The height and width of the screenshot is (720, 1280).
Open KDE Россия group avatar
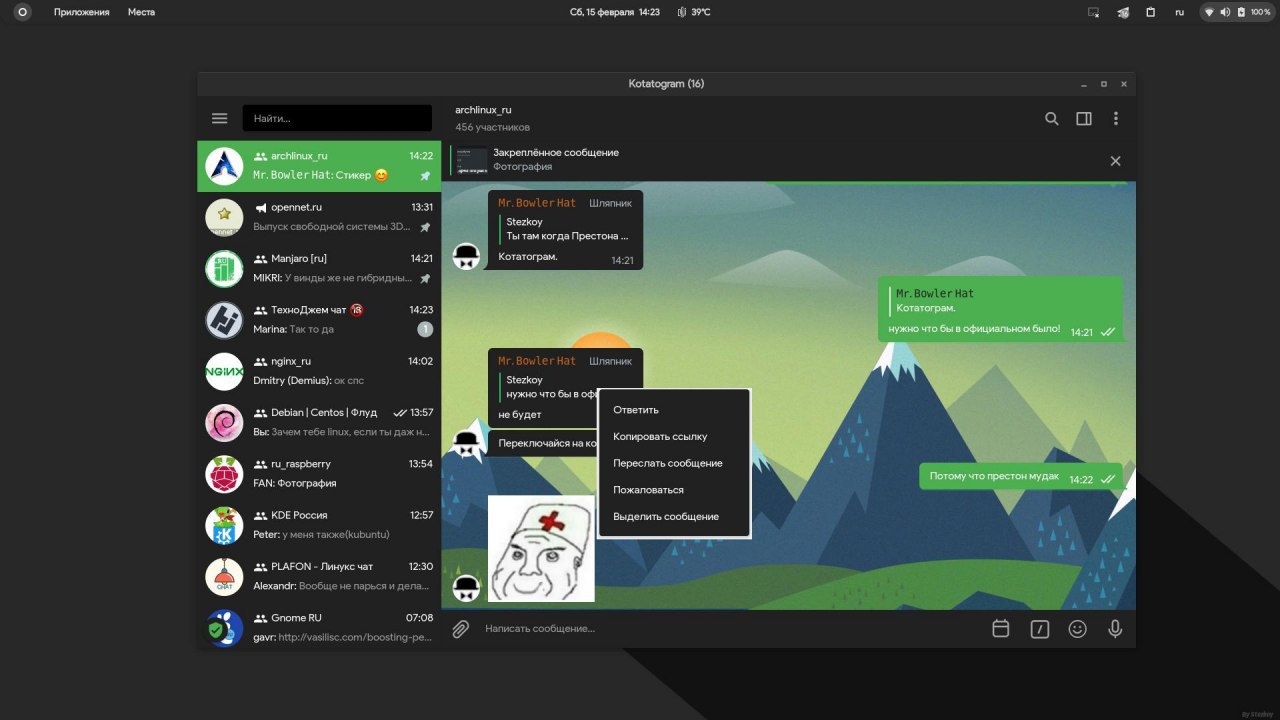[x=224, y=525]
